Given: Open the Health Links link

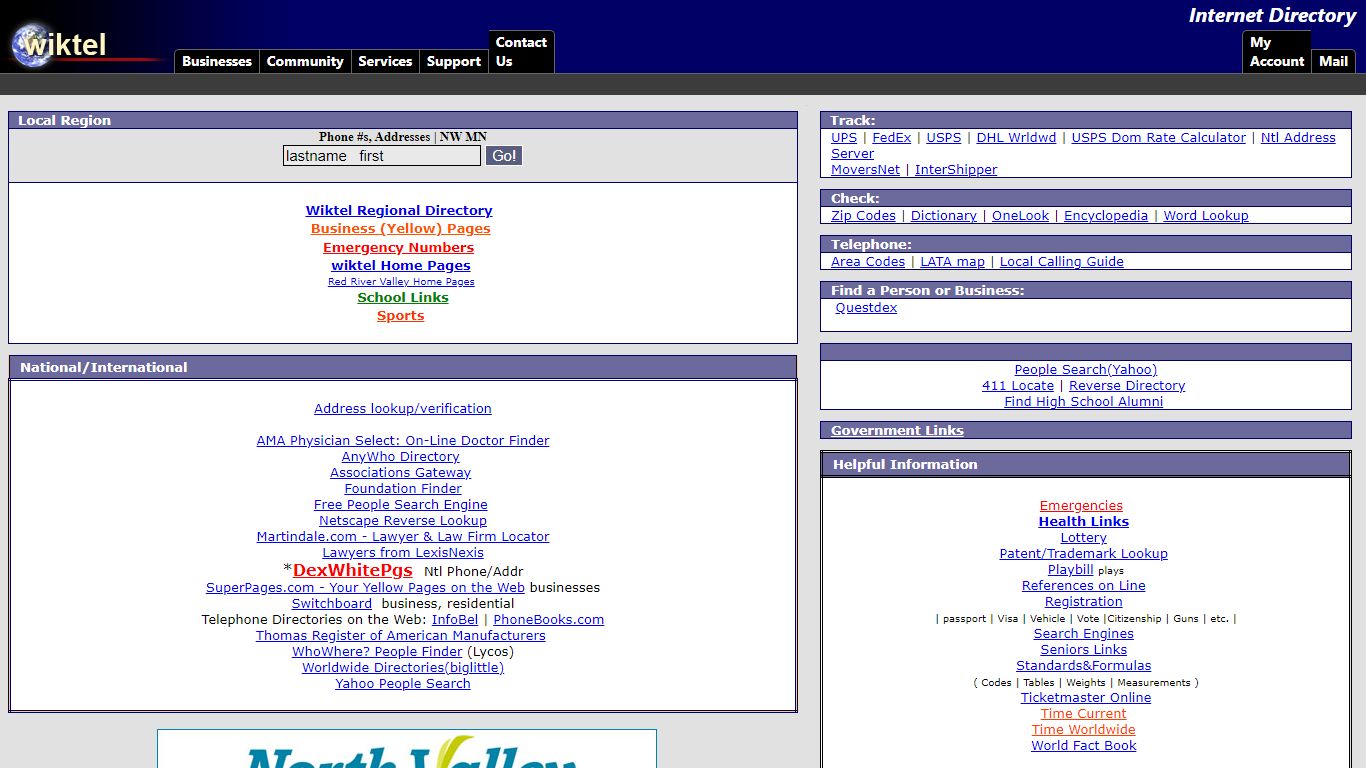Looking at the screenshot, I should pos(1084,522).
